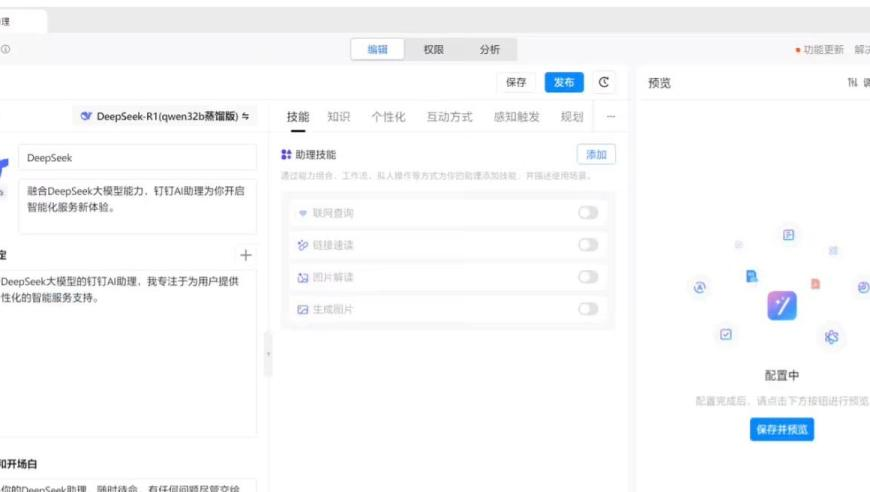Click the info icon top left

[6, 49]
